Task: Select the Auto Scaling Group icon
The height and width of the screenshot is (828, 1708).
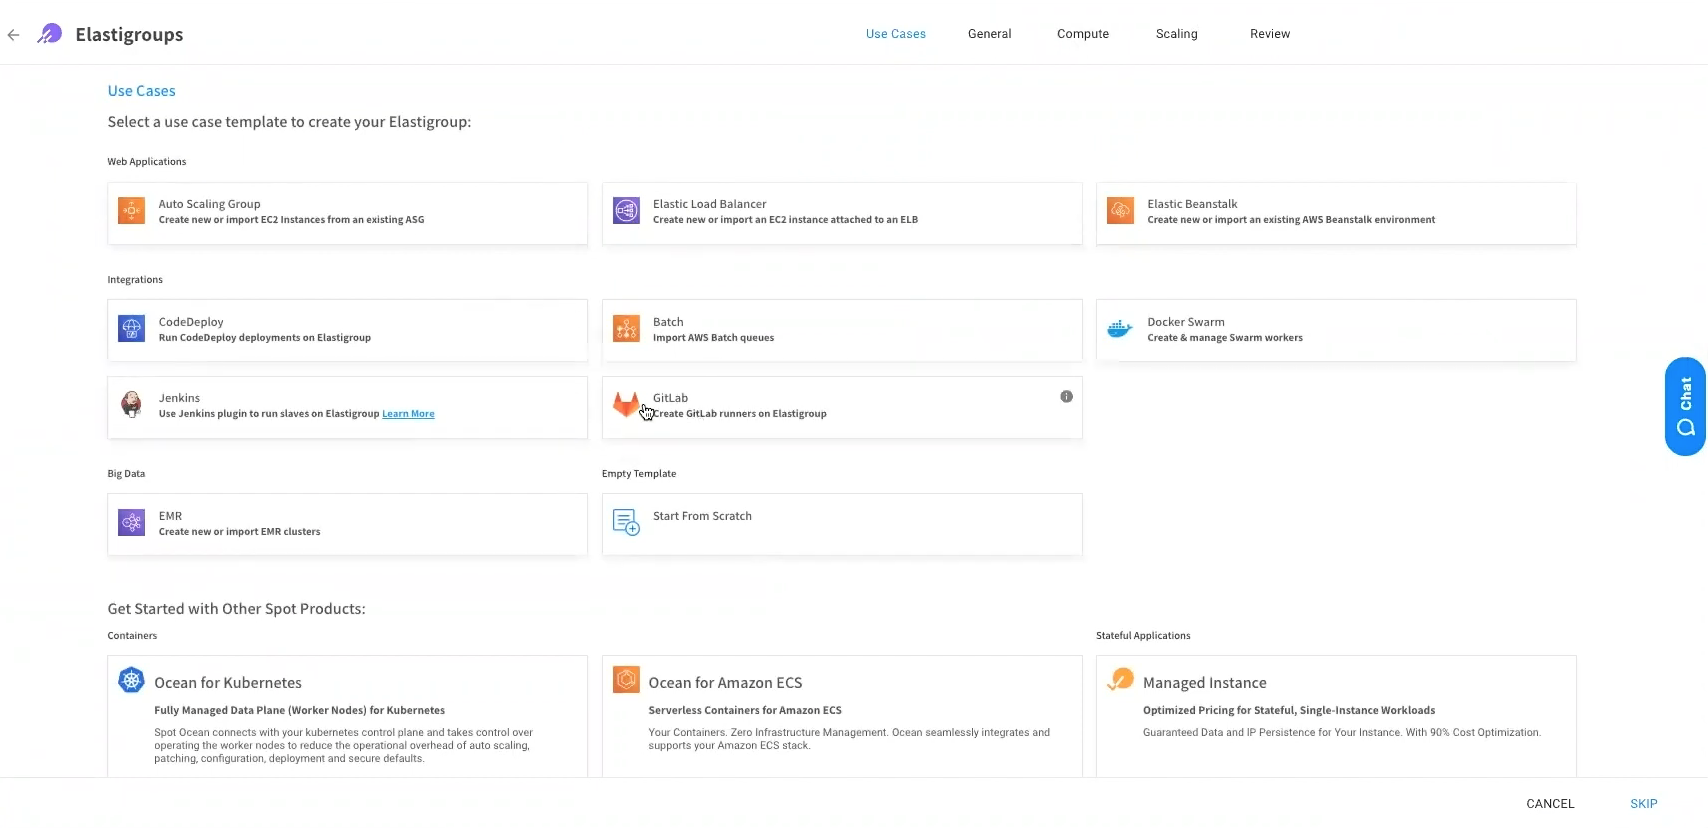Action: click(x=131, y=211)
